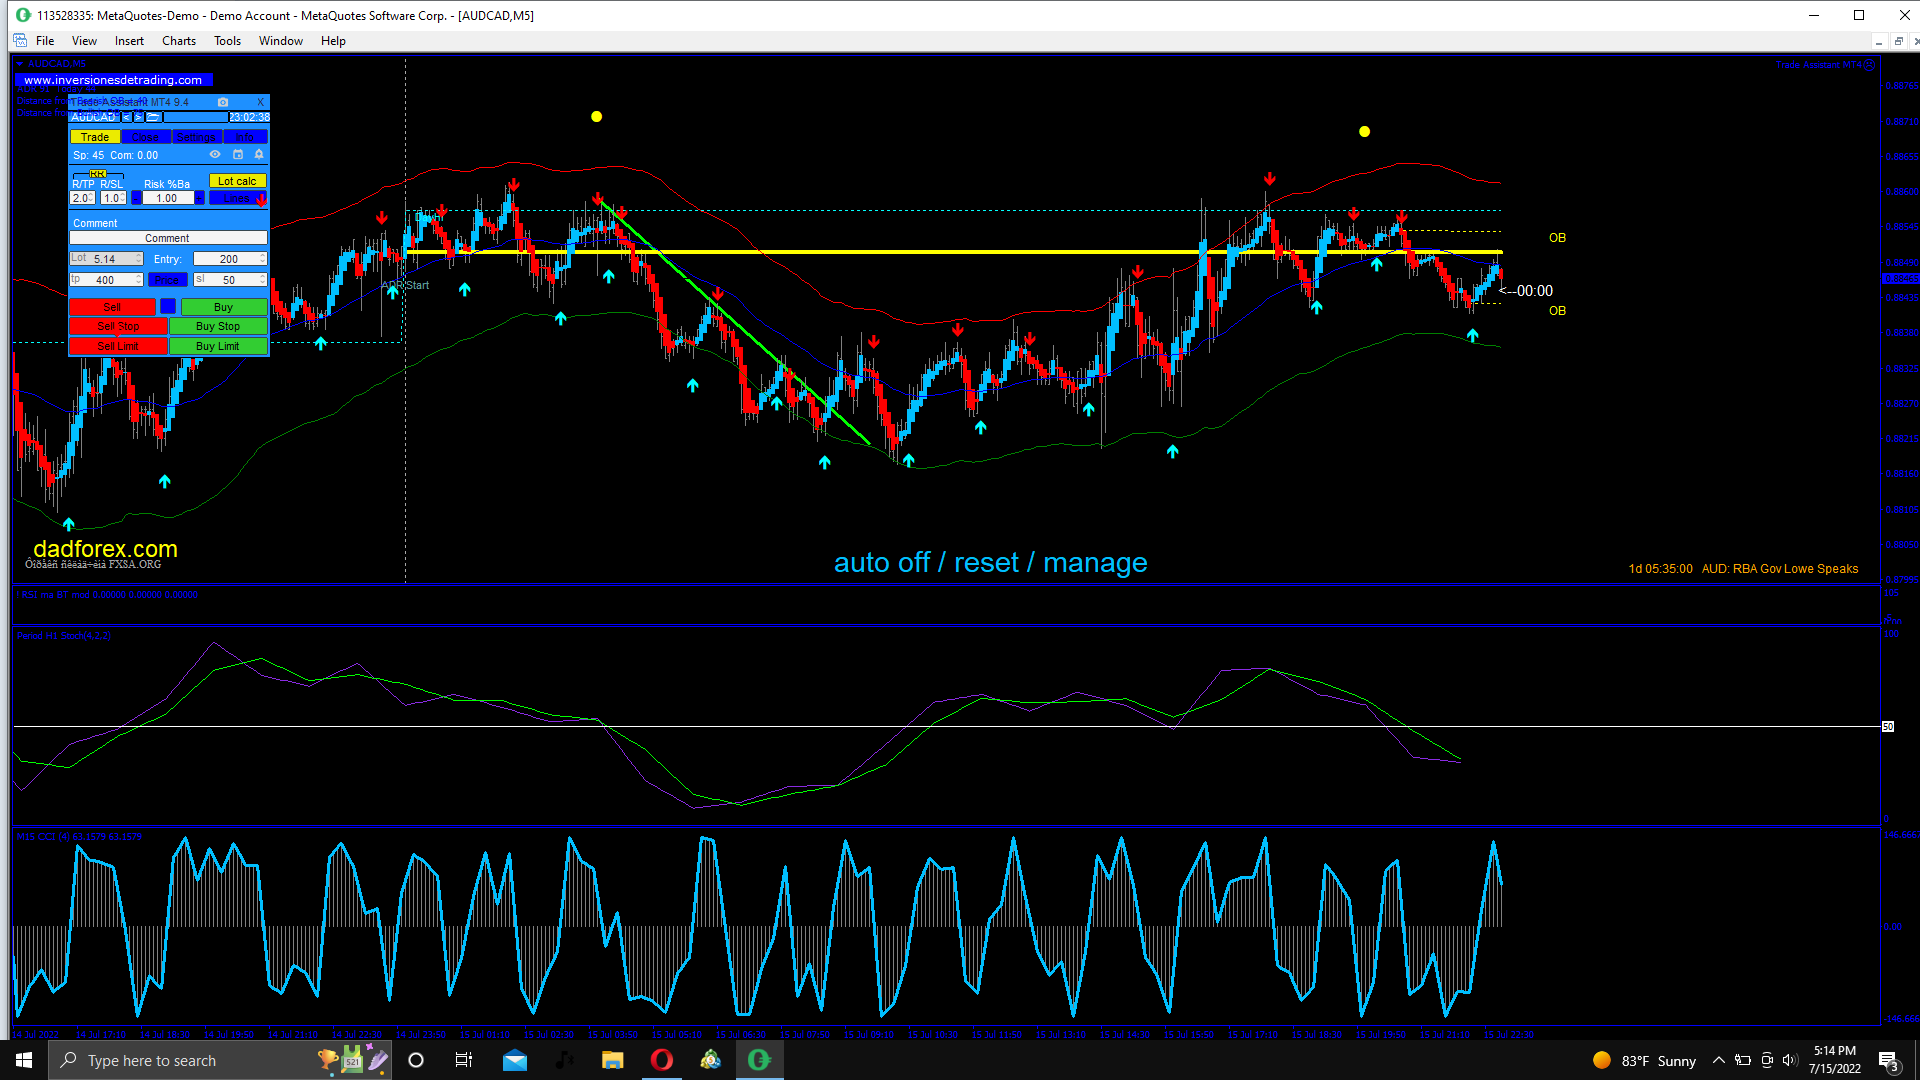Screen dimensions: 1920x1080
Task: Click the alert bell icon
Action: coord(259,154)
